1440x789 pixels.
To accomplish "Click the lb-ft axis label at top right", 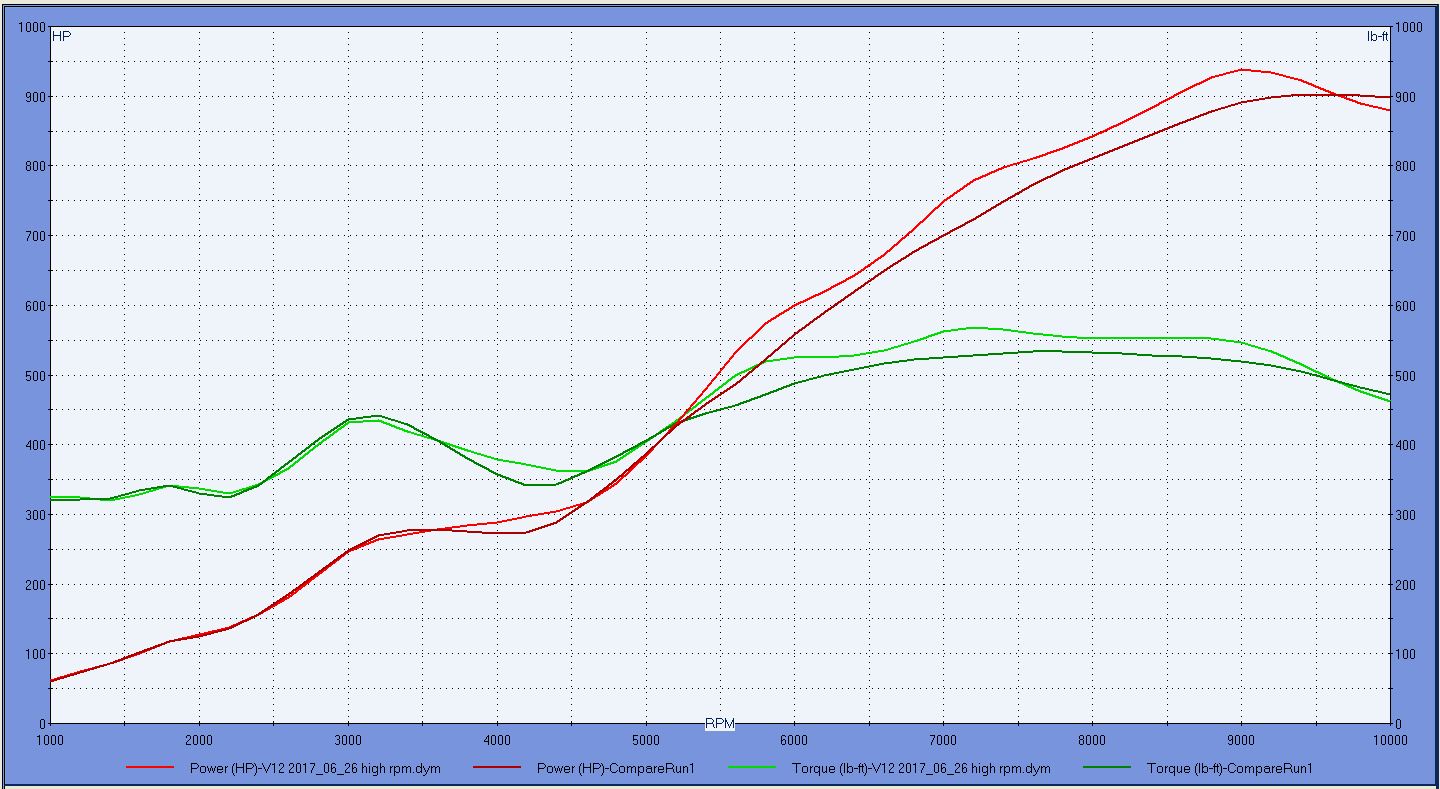I will (1377, 37).
